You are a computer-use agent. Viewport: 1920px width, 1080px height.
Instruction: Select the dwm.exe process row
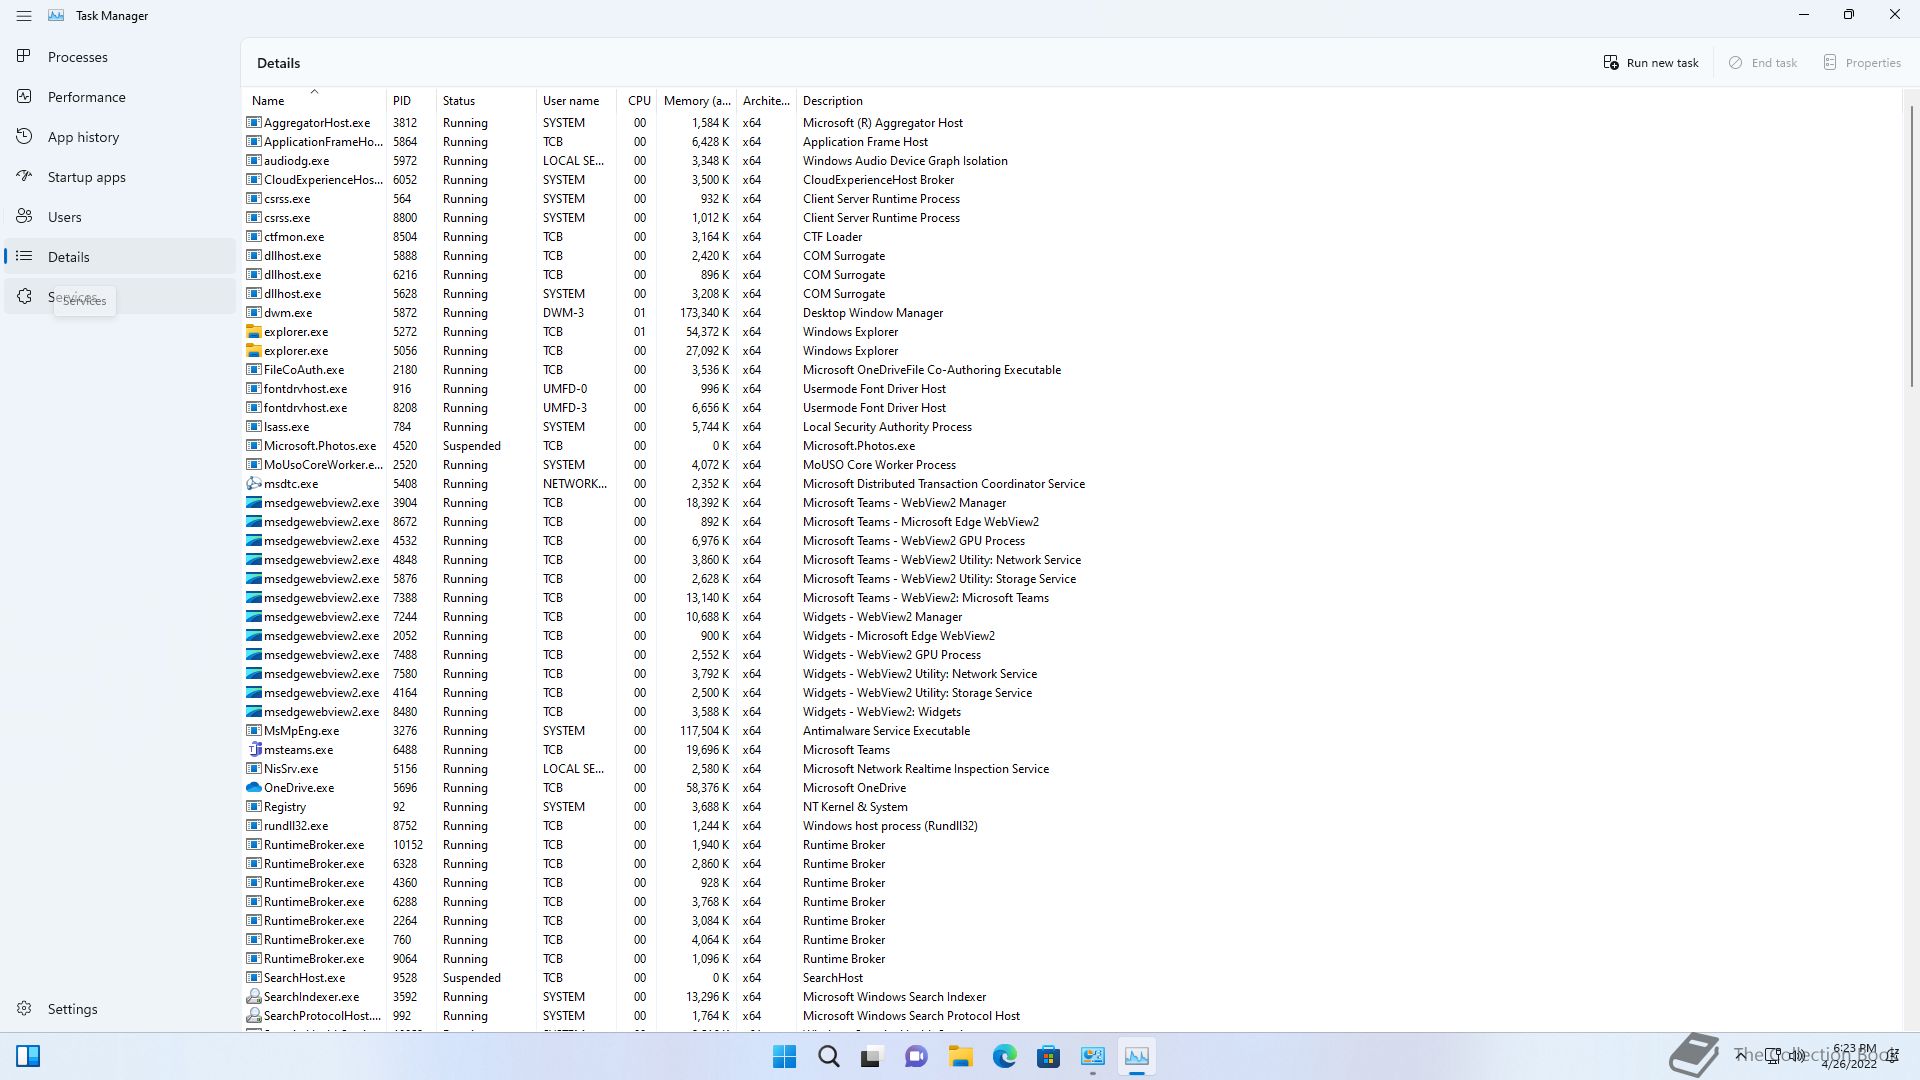pyautogui.click(x=288, y=313)
